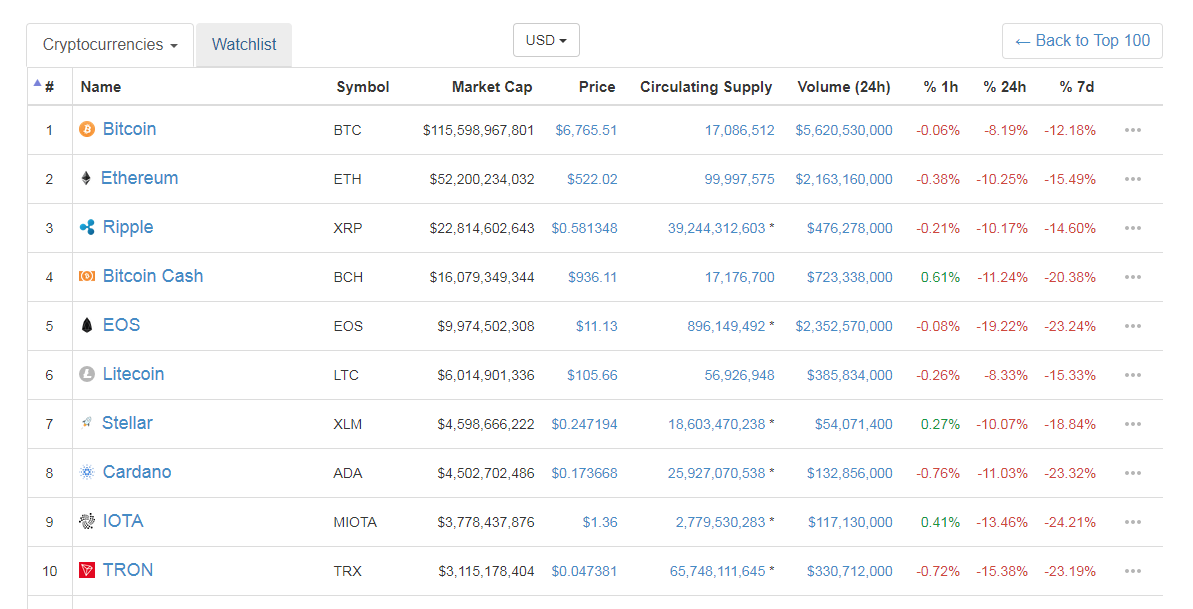This screenshot has height=609, width=1193.
Task: Click Bitcoin market cap $115,598,967,801
Action: pyautogui.click(x=479, y=130)
